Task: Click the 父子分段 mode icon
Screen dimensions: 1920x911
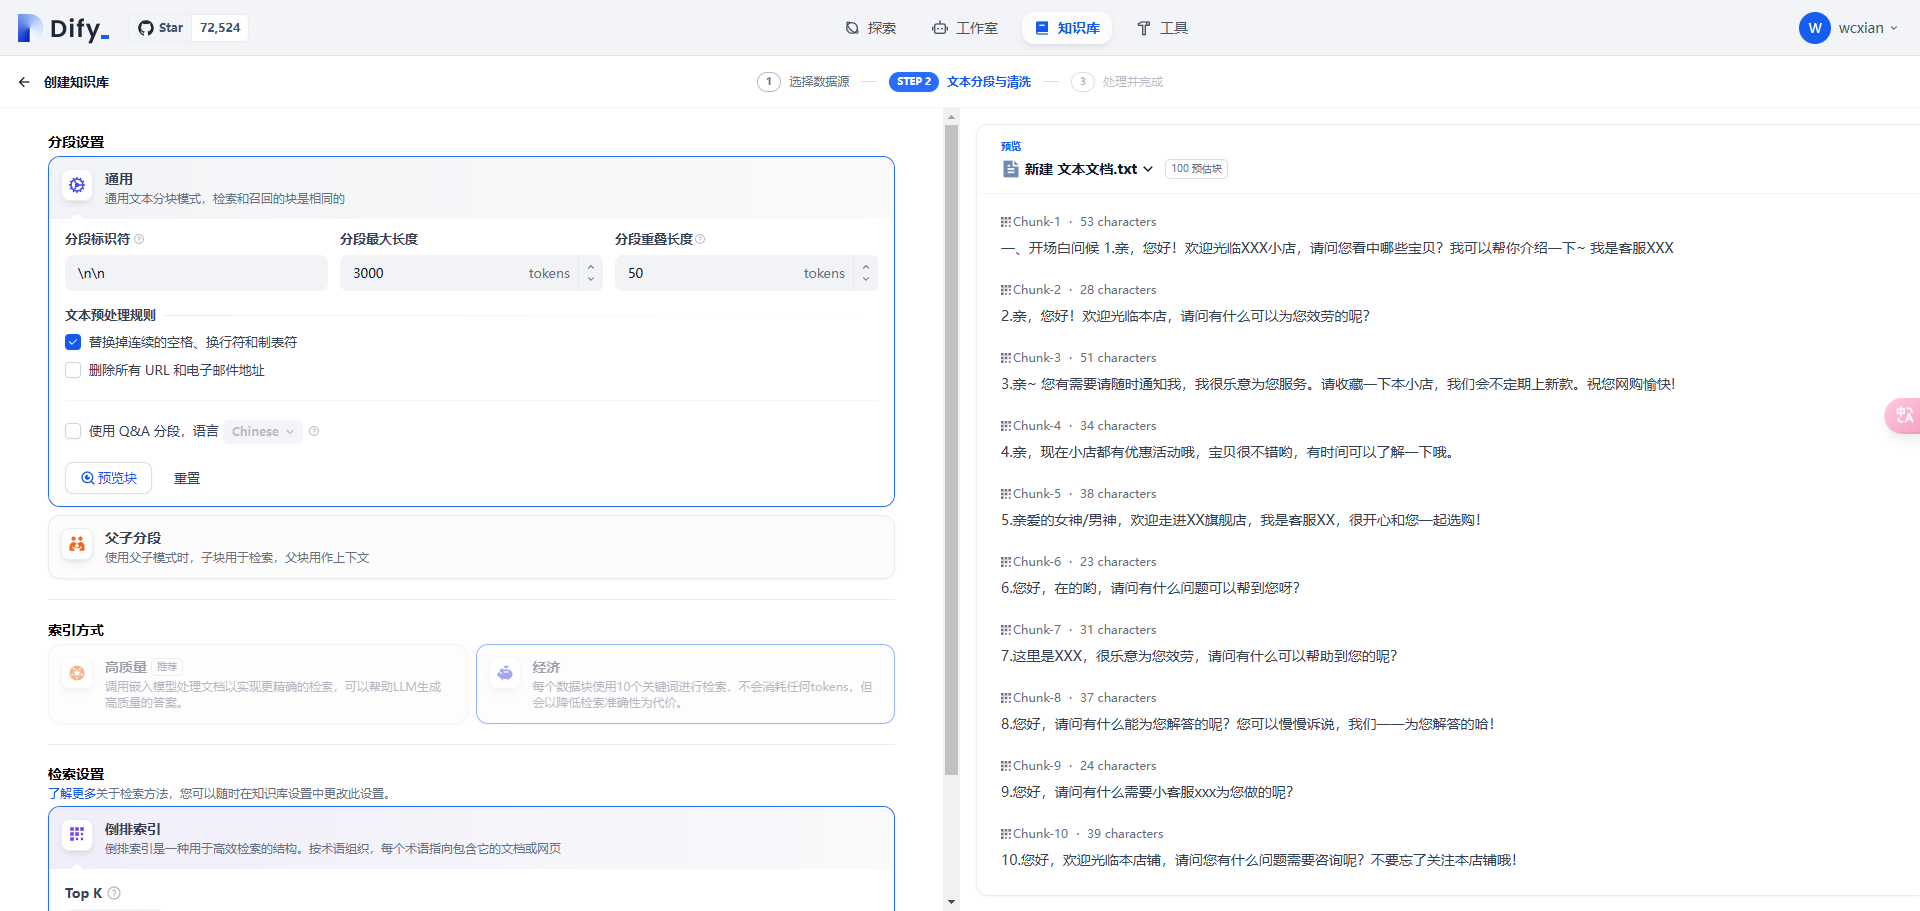Action: [x=77, y=544]
